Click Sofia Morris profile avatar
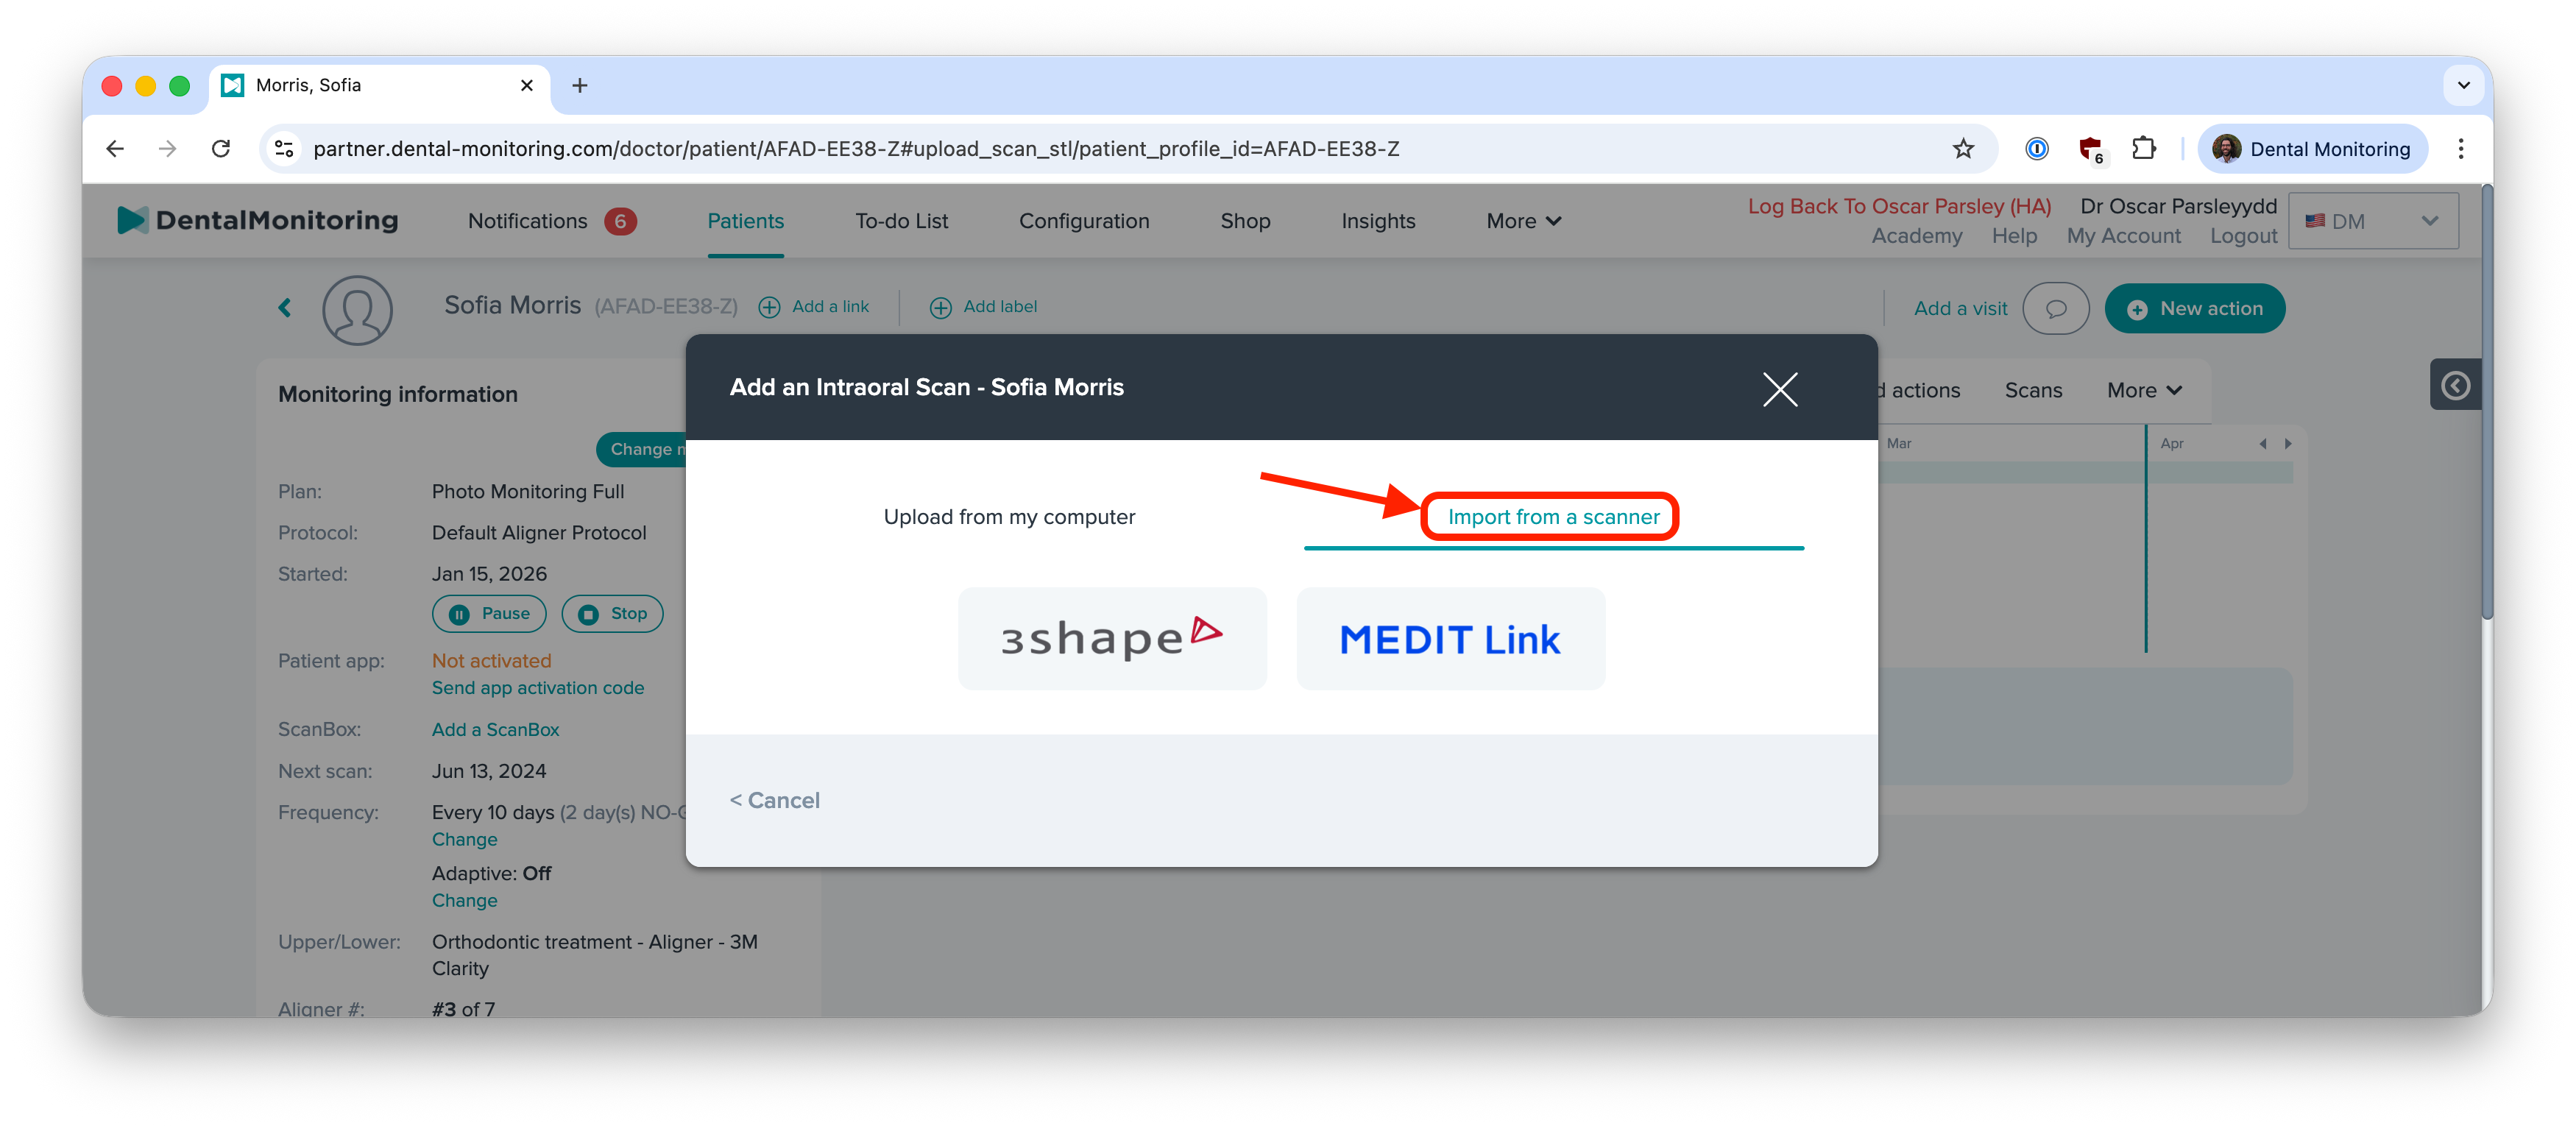The image size is (2576, 1126). click(x=357, y=310)
